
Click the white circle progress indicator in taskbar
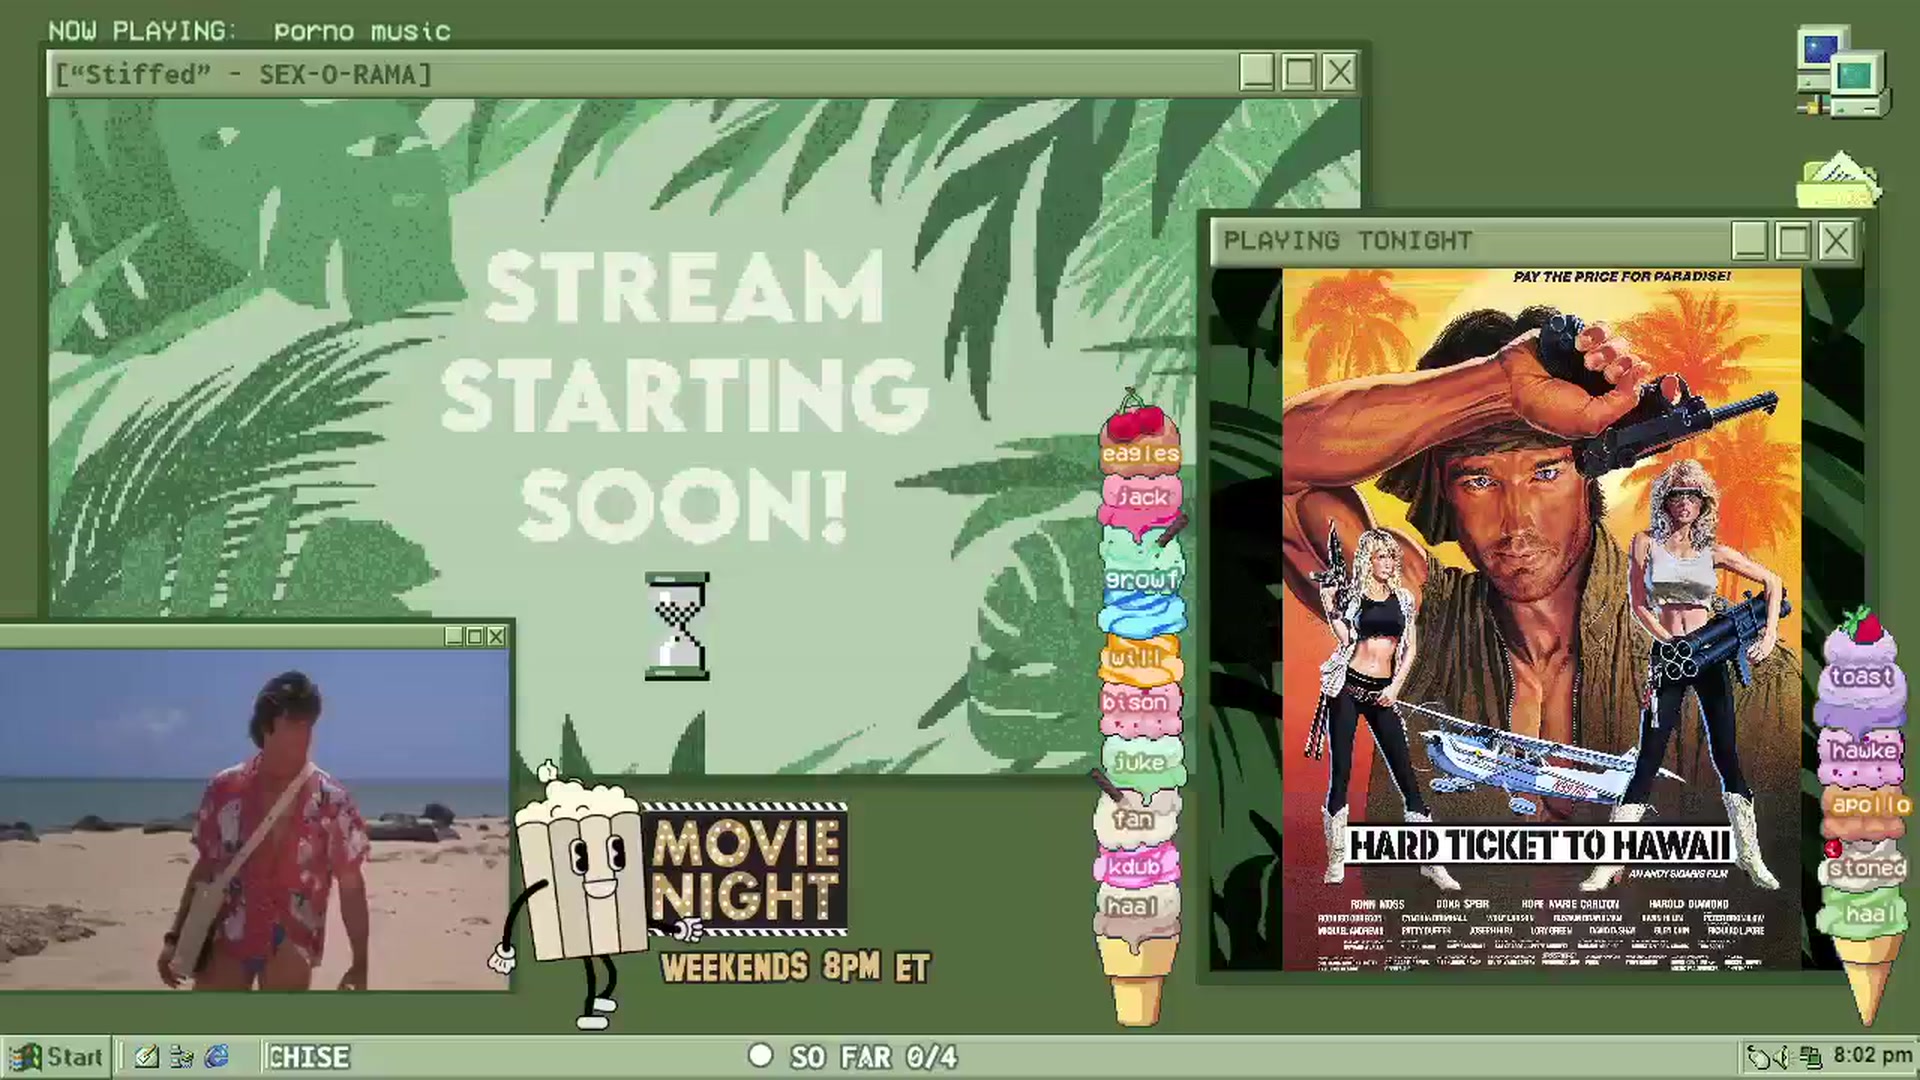tap(761, 1055)
